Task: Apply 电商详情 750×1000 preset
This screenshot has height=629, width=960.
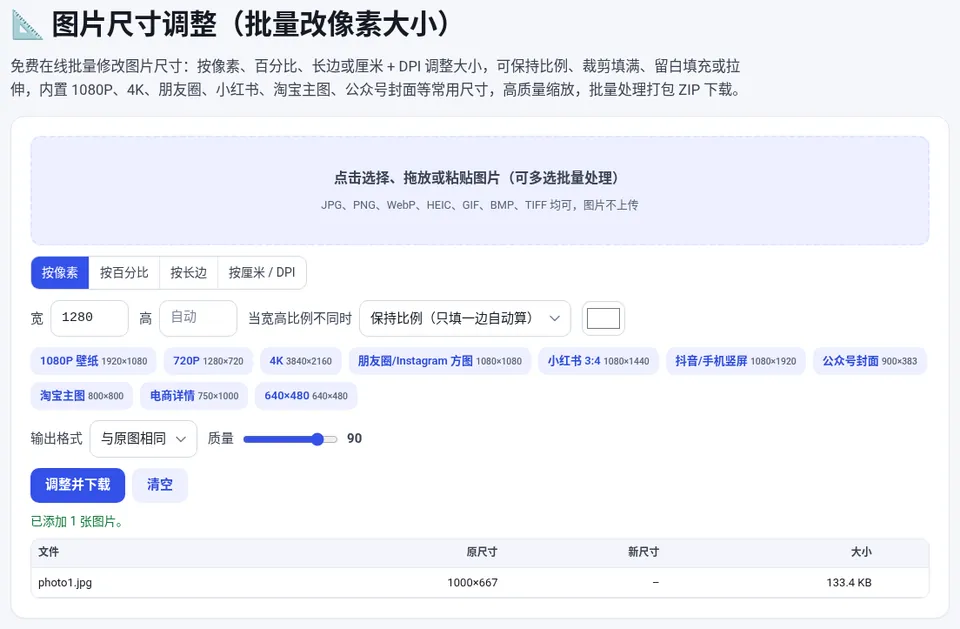Action: click(194, 396)
